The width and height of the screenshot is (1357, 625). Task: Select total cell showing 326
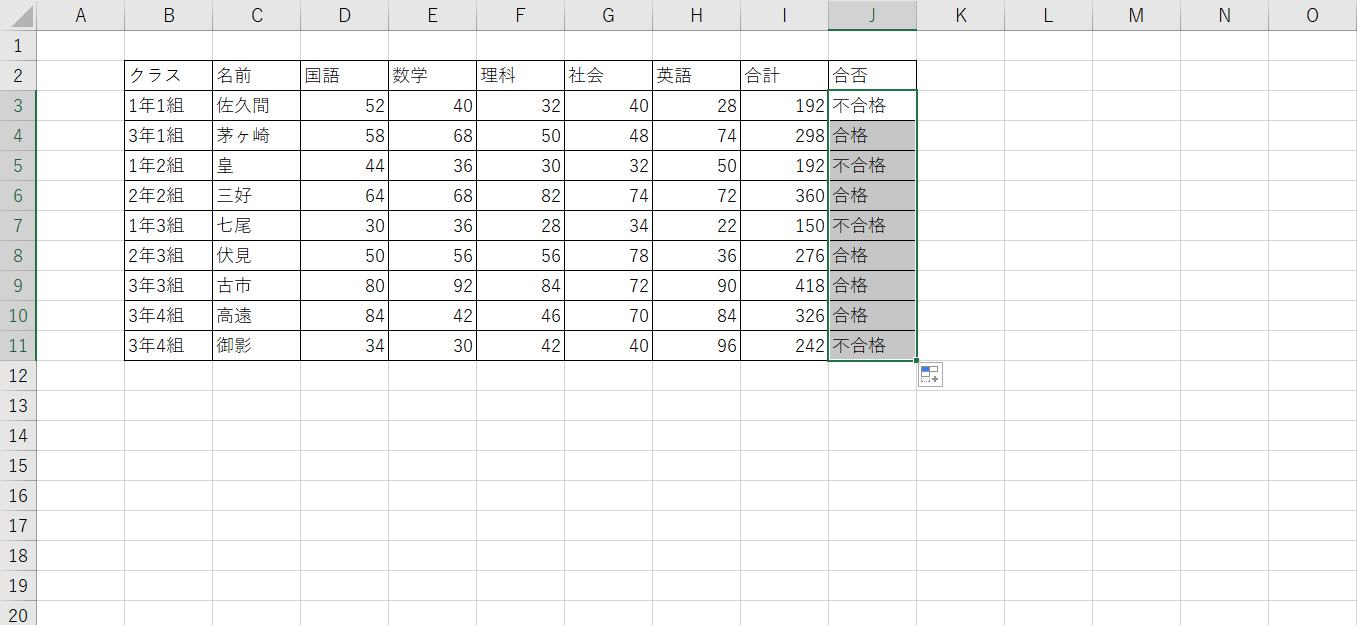click(784, 315)
